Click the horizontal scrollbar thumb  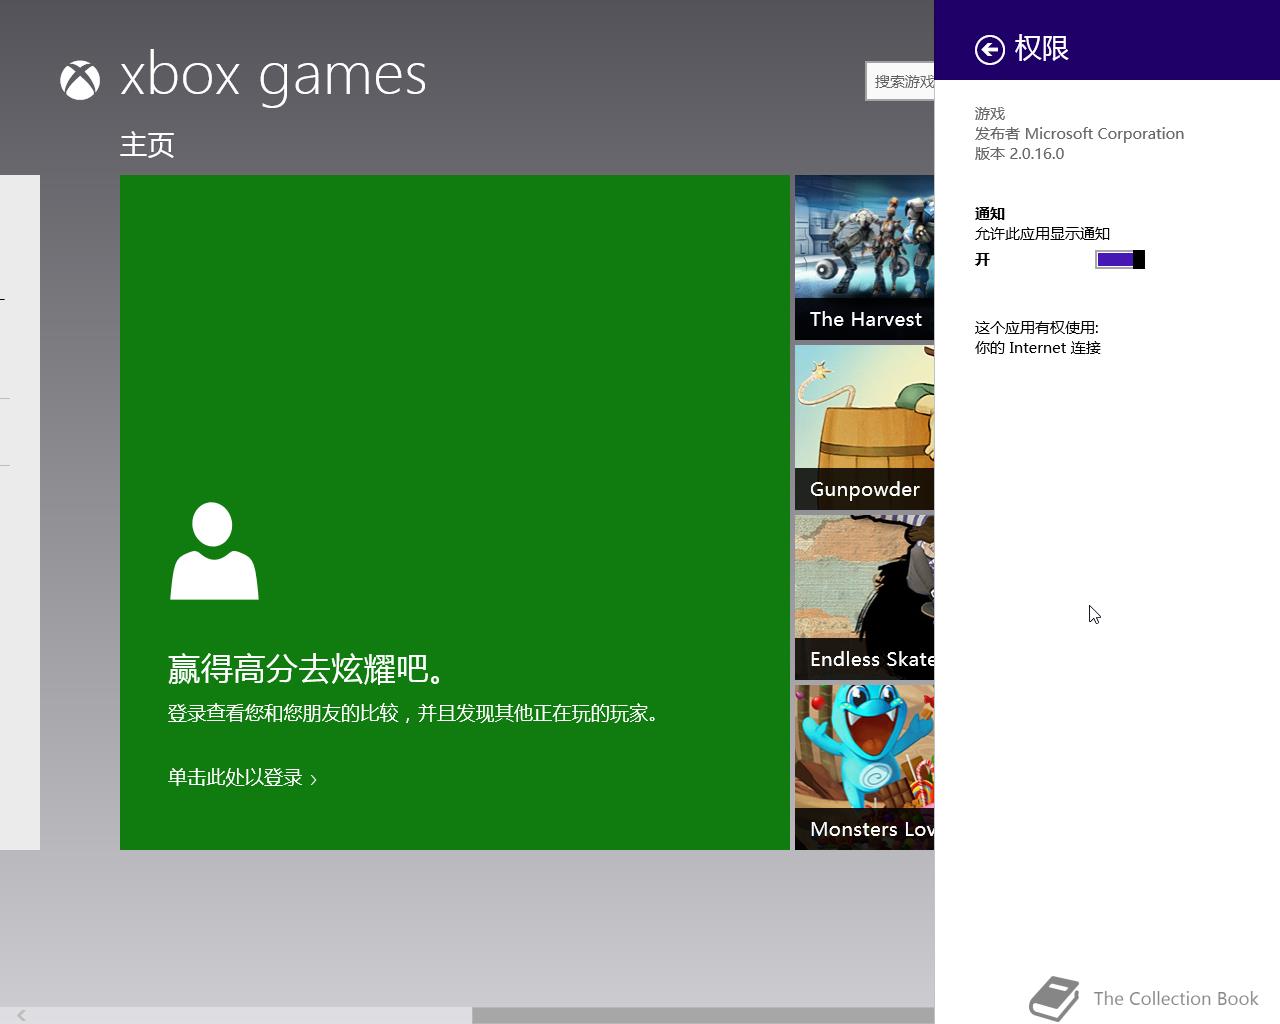[x=703, y=1015]
